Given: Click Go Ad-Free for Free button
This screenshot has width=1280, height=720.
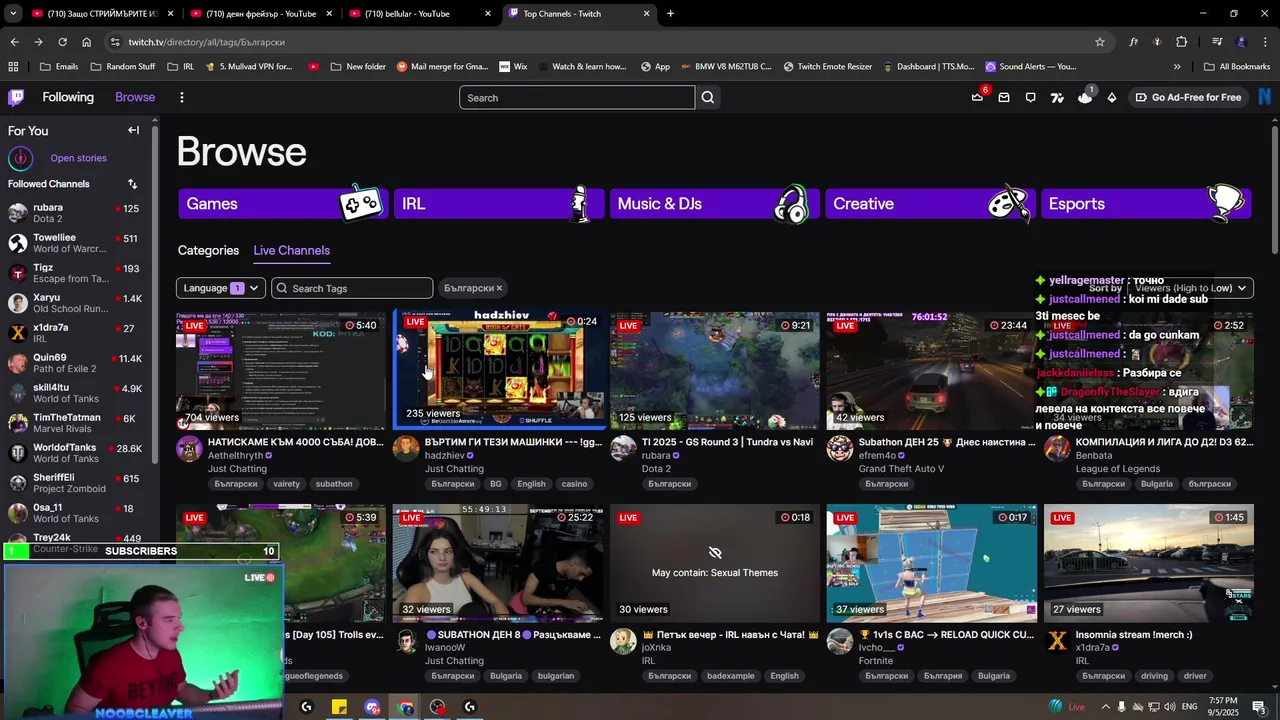Looking at the screenshot, I should click(x=1188, y=97).
